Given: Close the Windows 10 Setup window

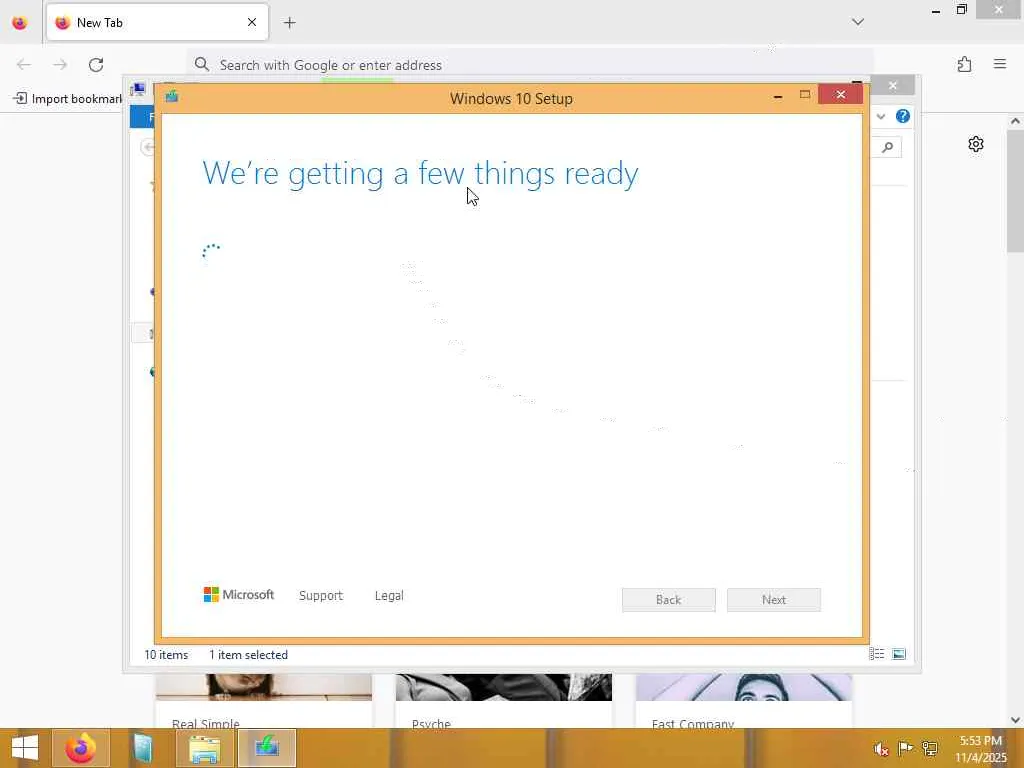Looking at the screenshot, I should tap(840, 95).
